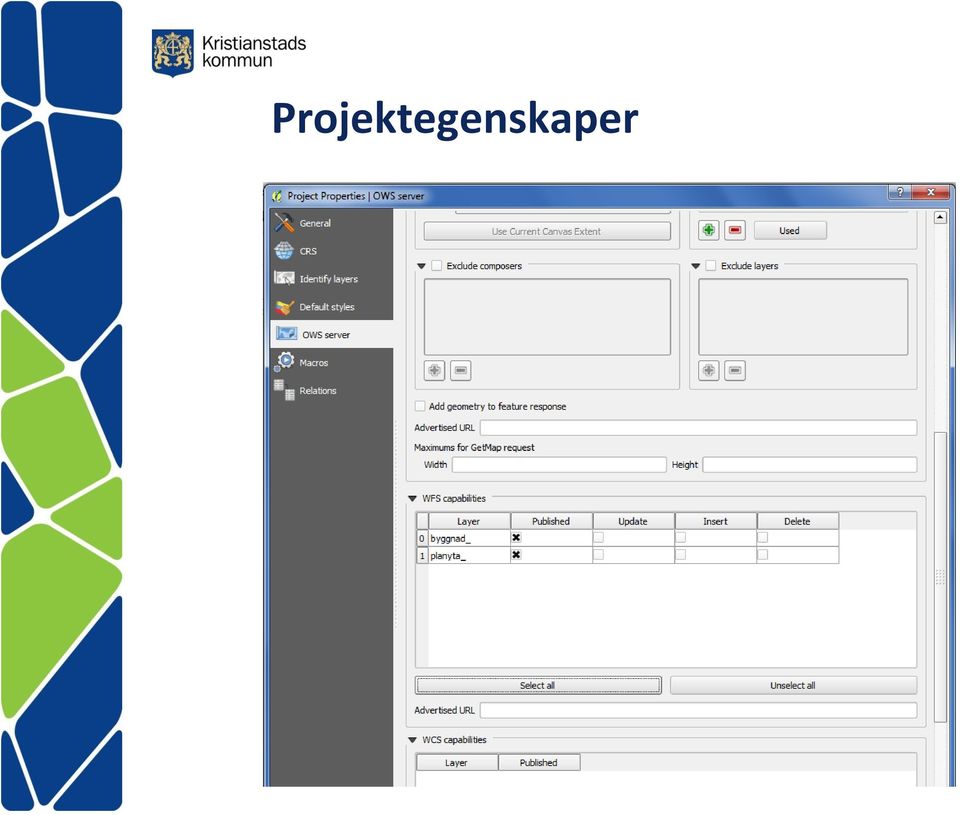Collapse the WFS capabilities section
960x815 pixels.
tap(413, 499)
